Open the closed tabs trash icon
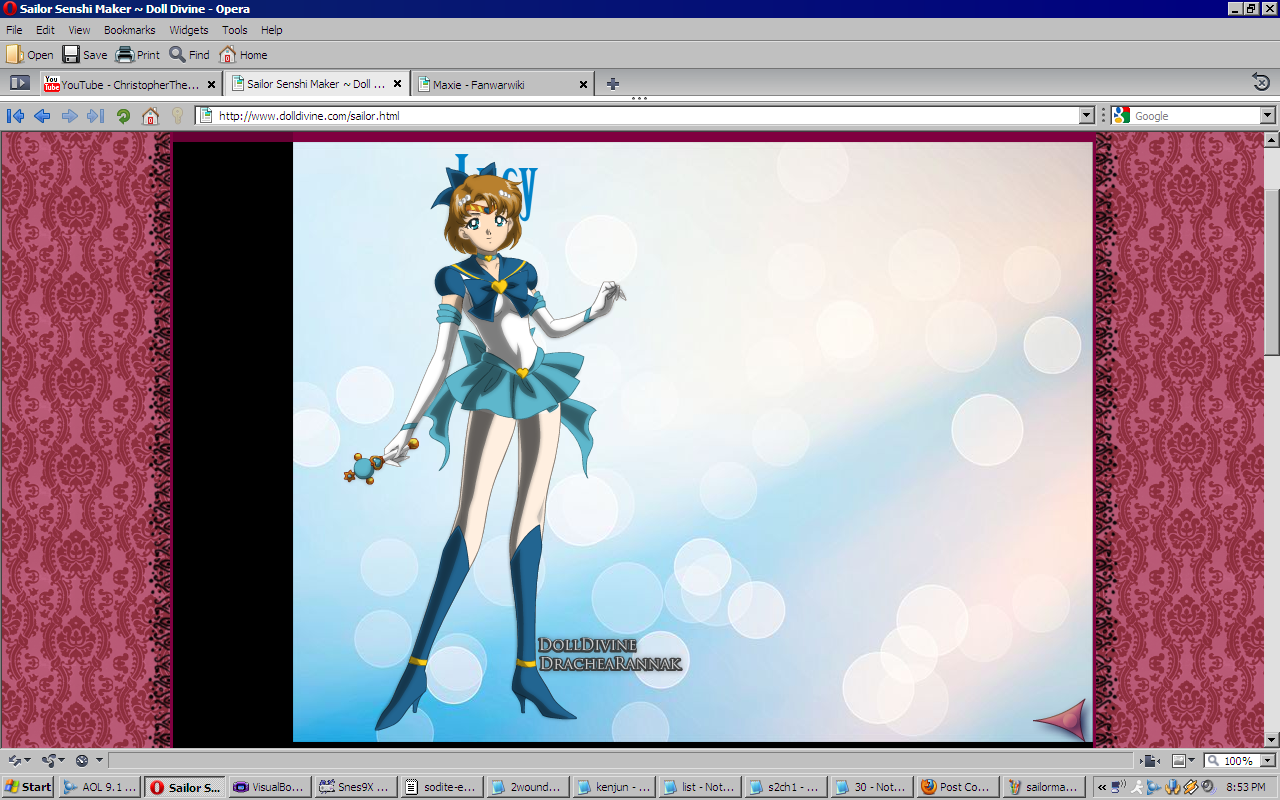 pyautogui.click(x=1261, y=82)
